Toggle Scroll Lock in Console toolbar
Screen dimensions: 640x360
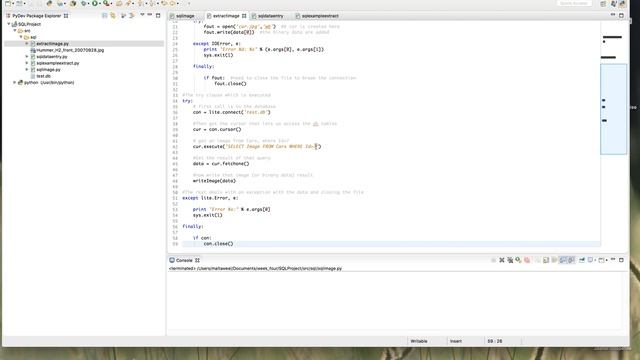(546, 260)
